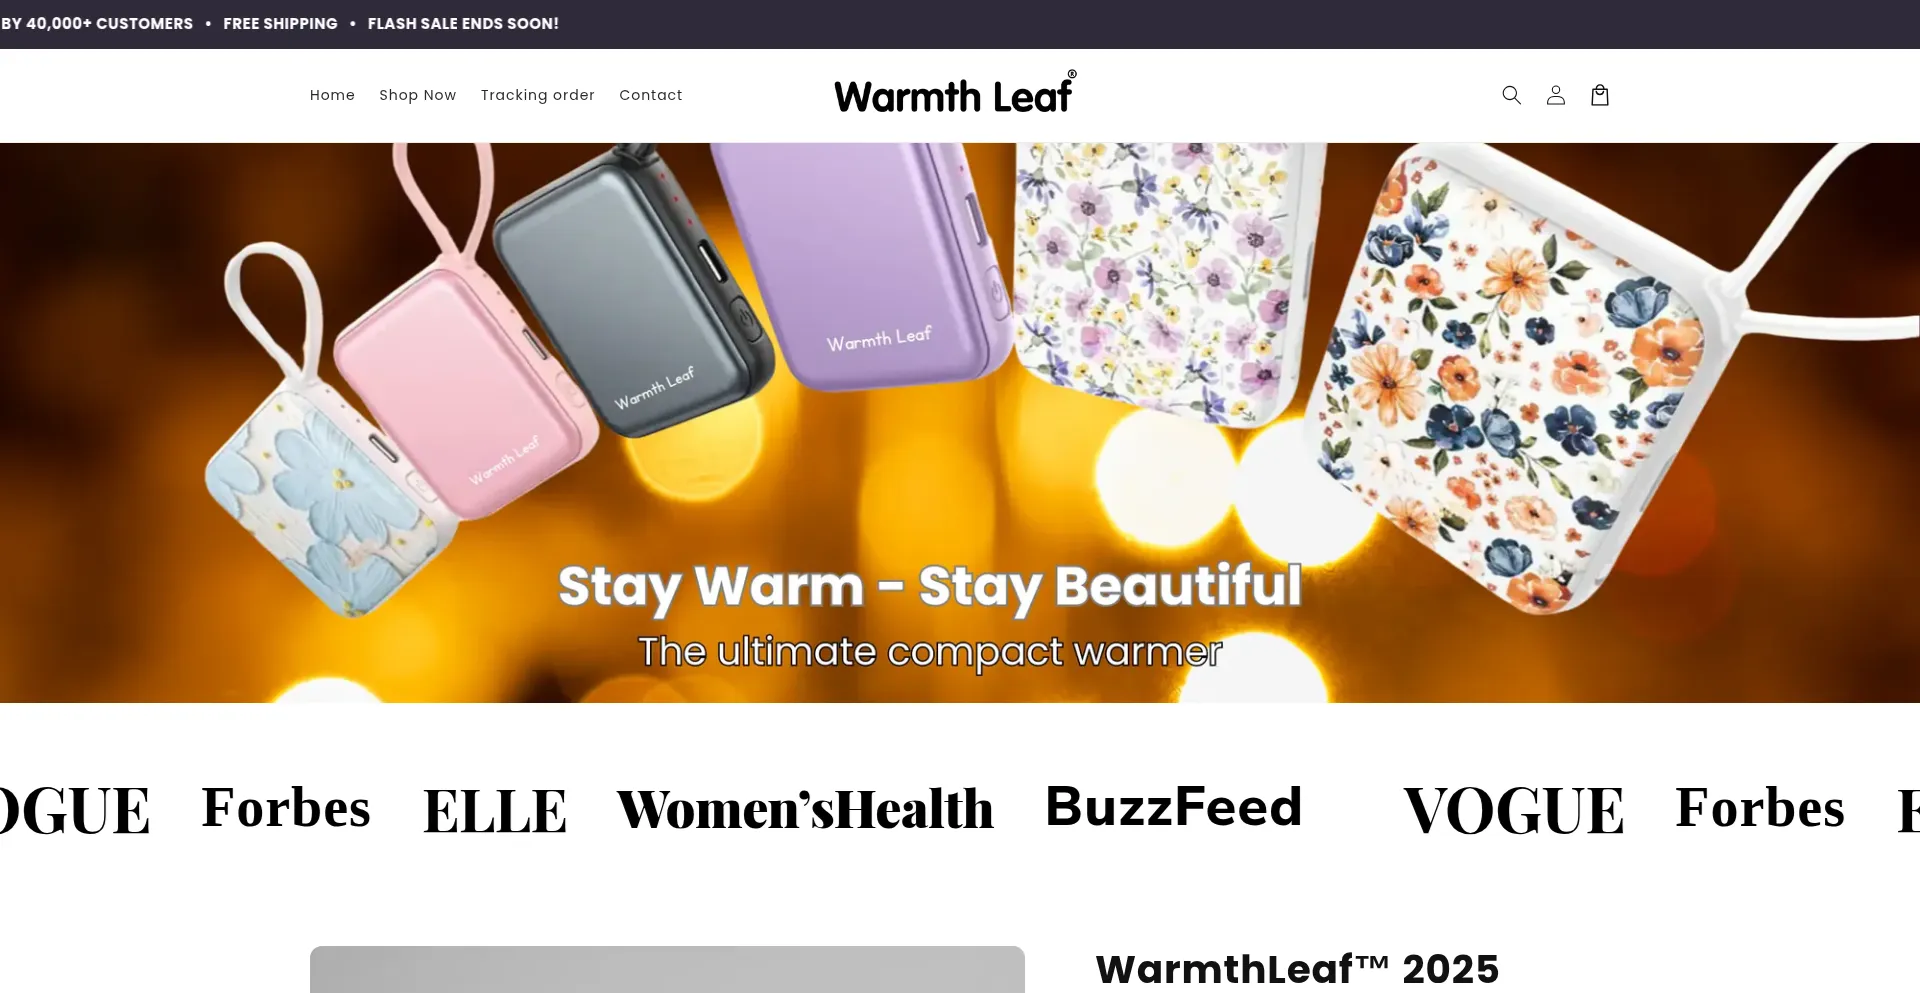The height and width of the screenshot is (993, 1920).
Task: Open the Shop Now menu item
Action: click(418, 95)
